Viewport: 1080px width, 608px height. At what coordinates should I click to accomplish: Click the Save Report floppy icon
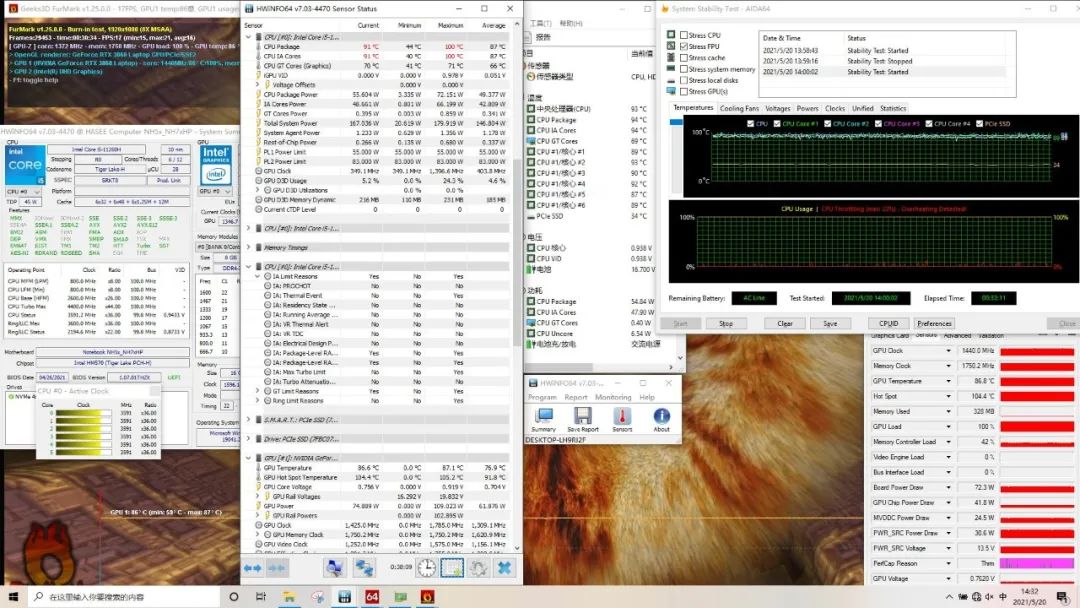point(582,417)
